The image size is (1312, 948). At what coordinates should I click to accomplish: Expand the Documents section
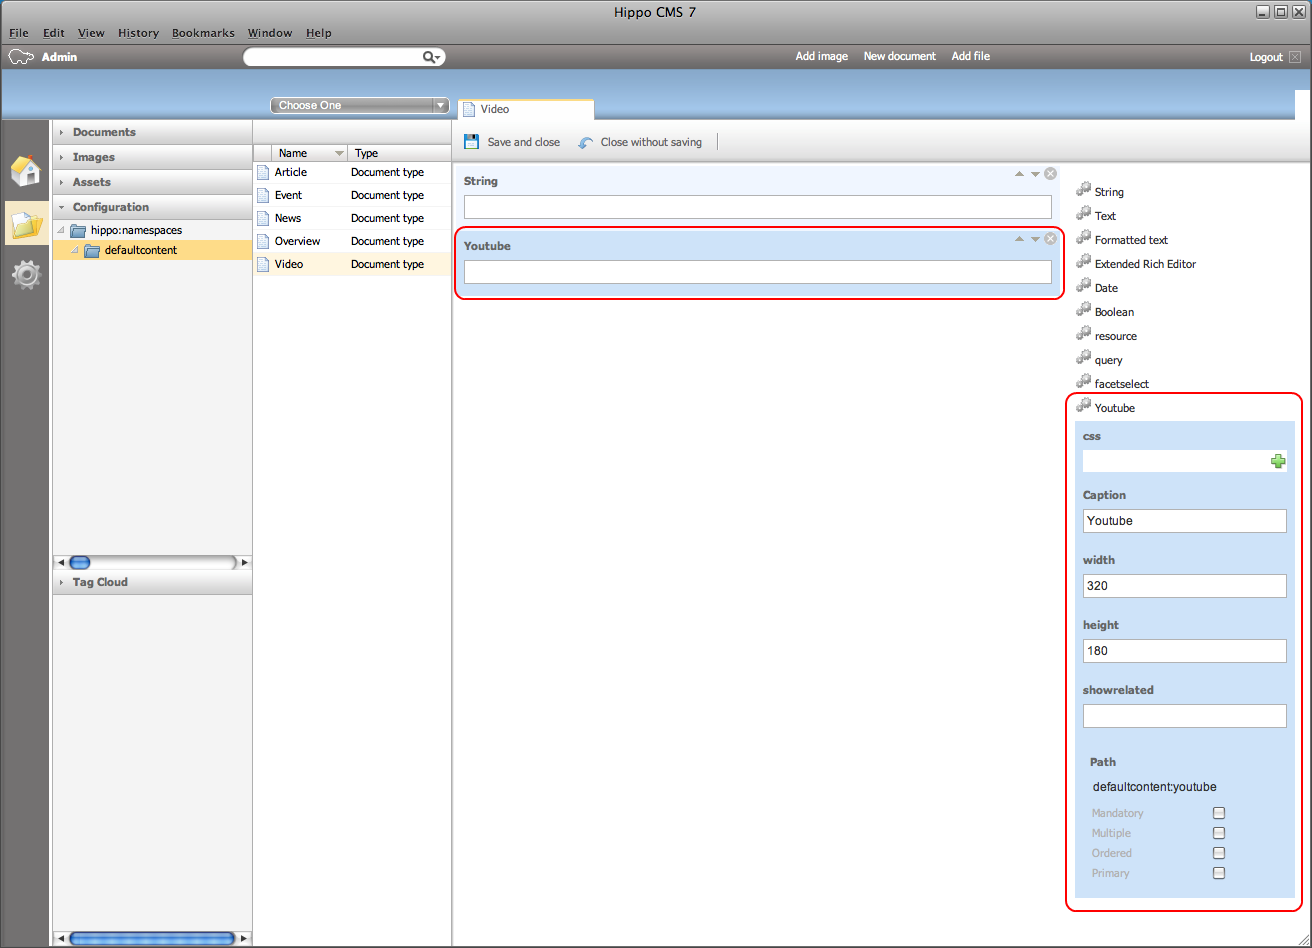coord(103,132)
